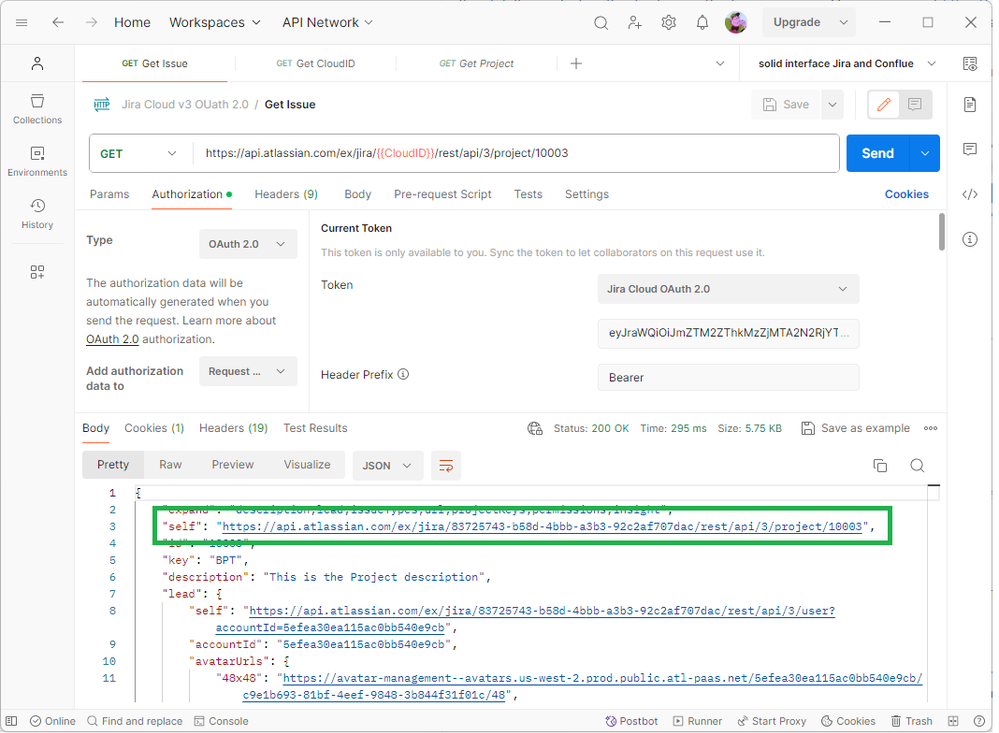Open the Comments icon in right sidebar
Viewport: 999px width, 733px height.
[970, 149]
